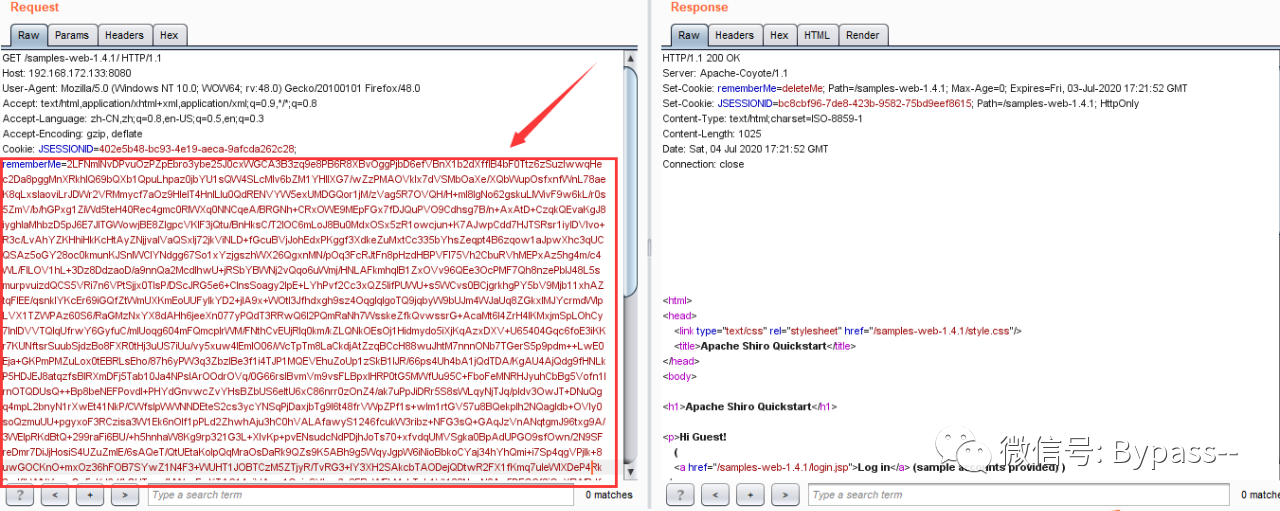Select the response Raw tab
Image resolution: width=1280 pixels, height=511 pixels.
[x=689, y=35]
